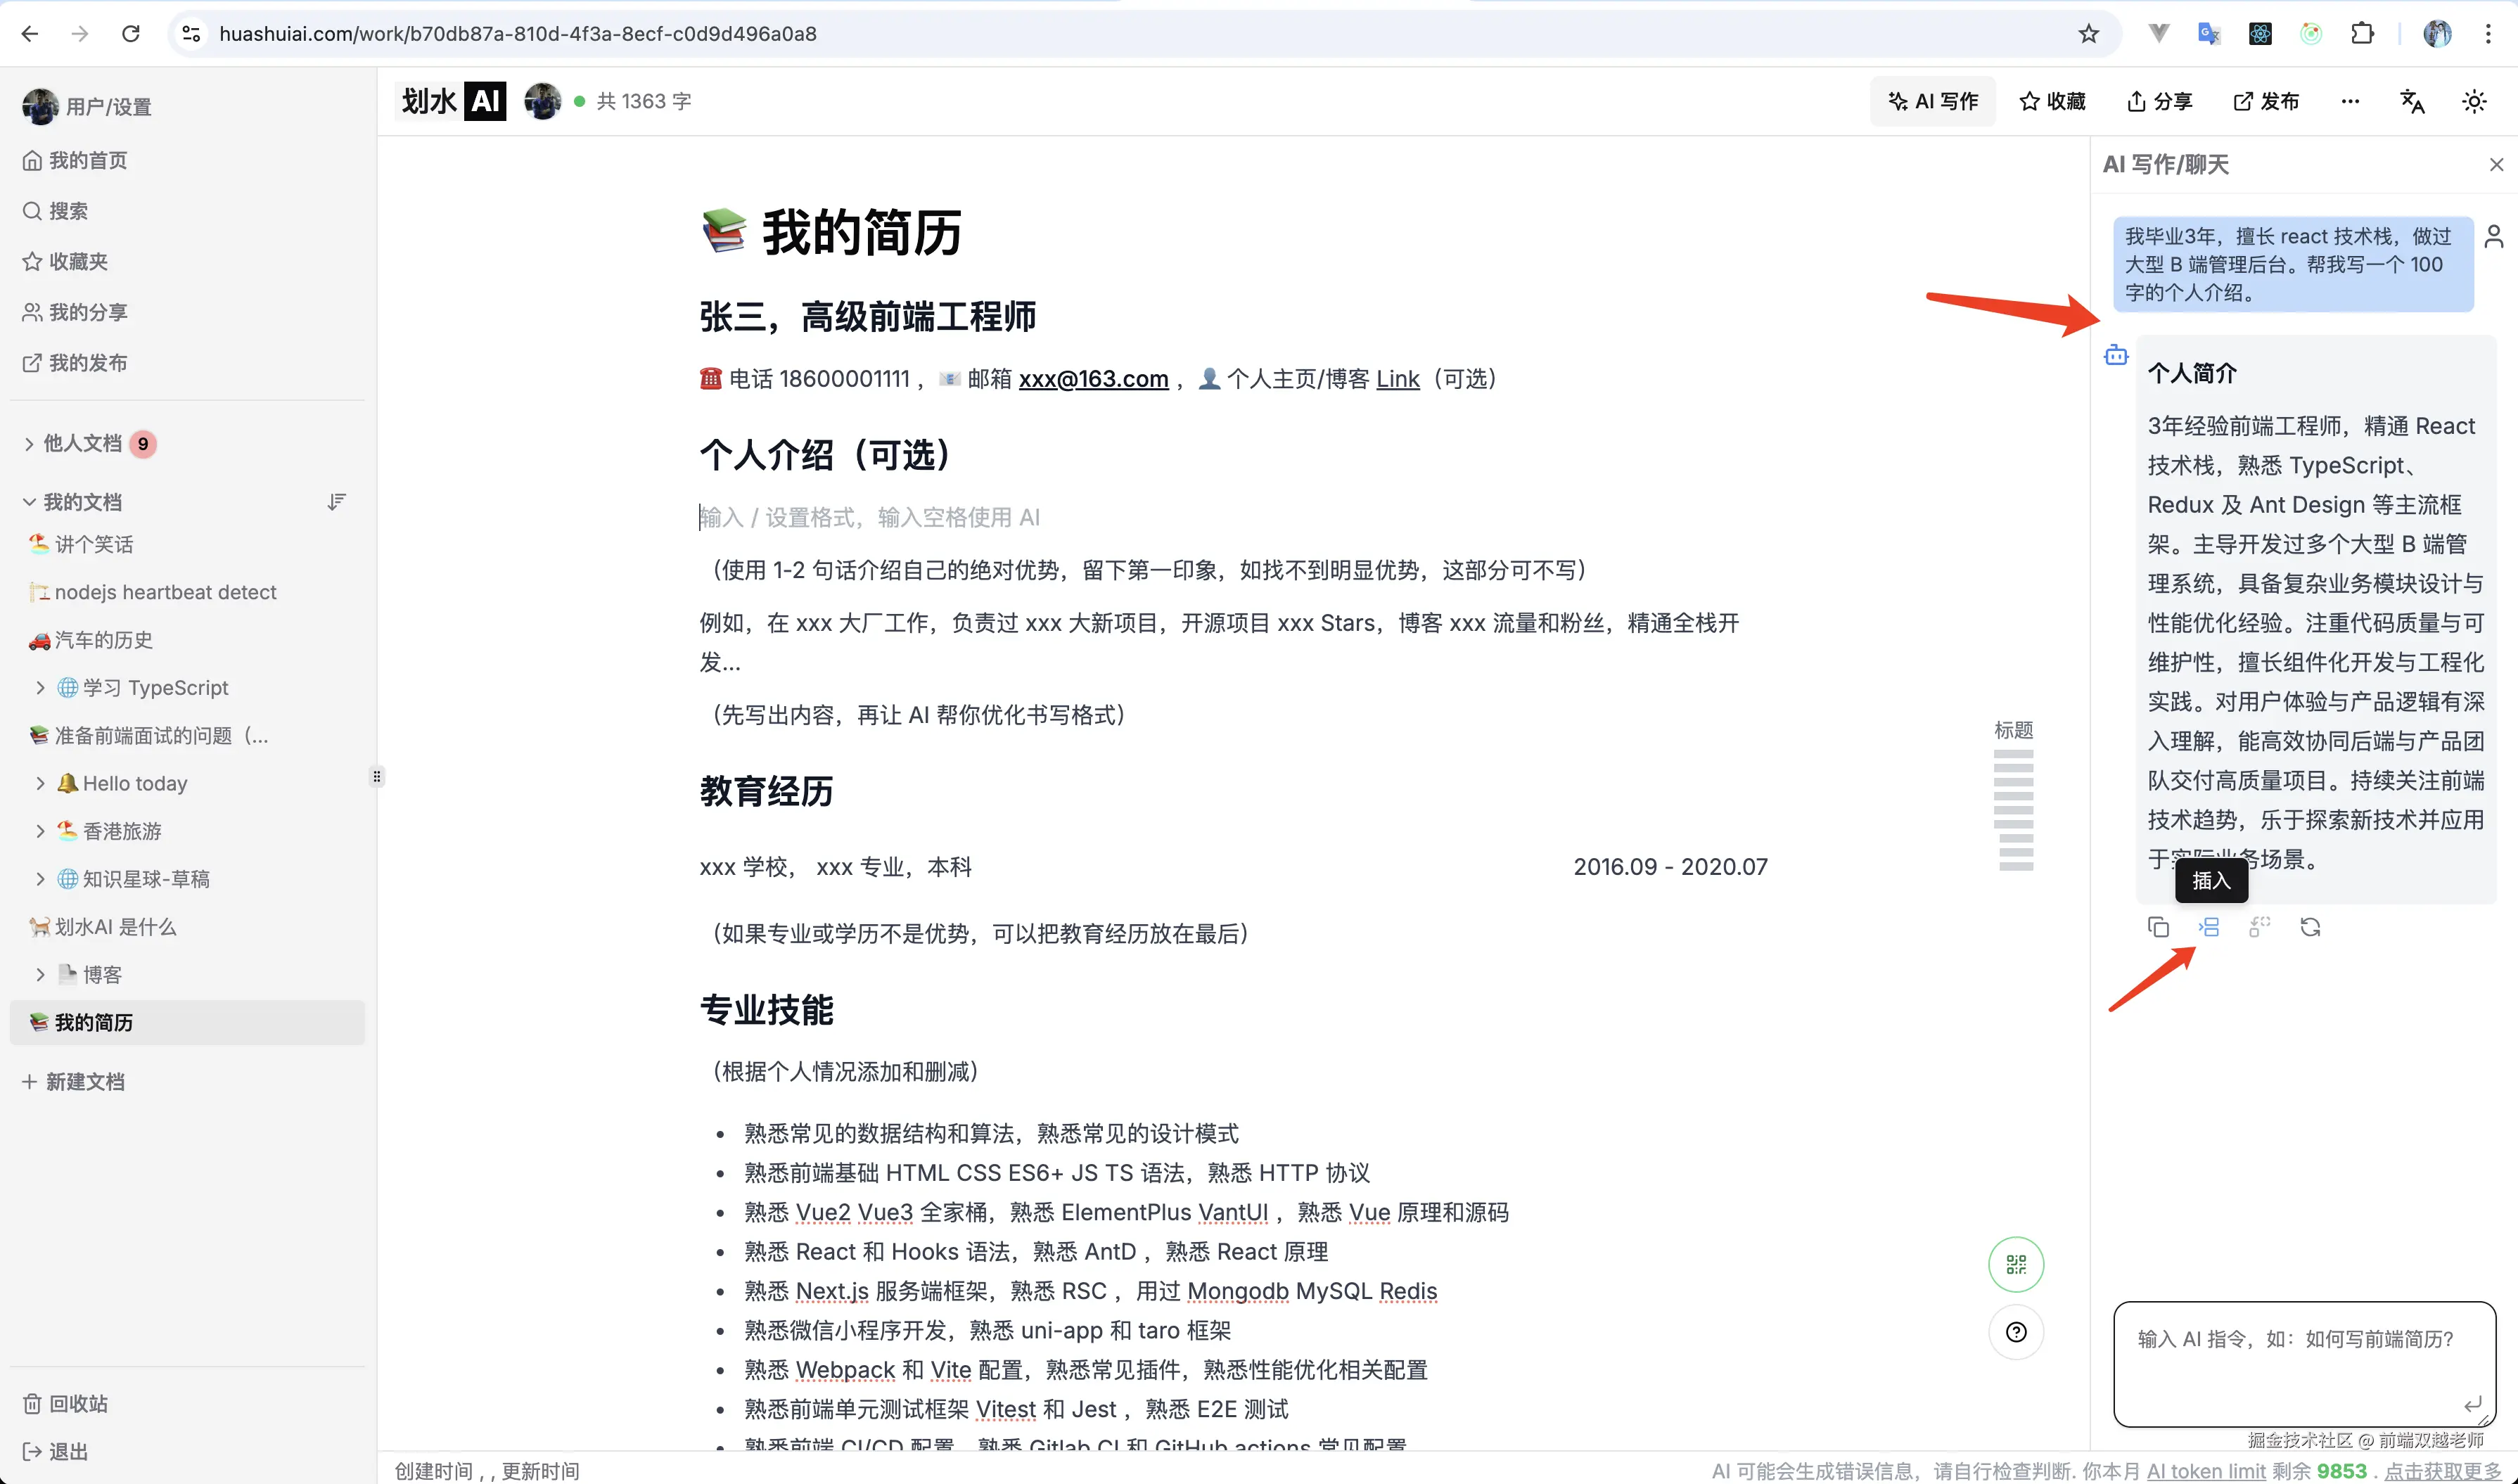Click the QR code icon in the editor
This screenshot has height=1484, width=2518.
(x=2016, y=1264)
